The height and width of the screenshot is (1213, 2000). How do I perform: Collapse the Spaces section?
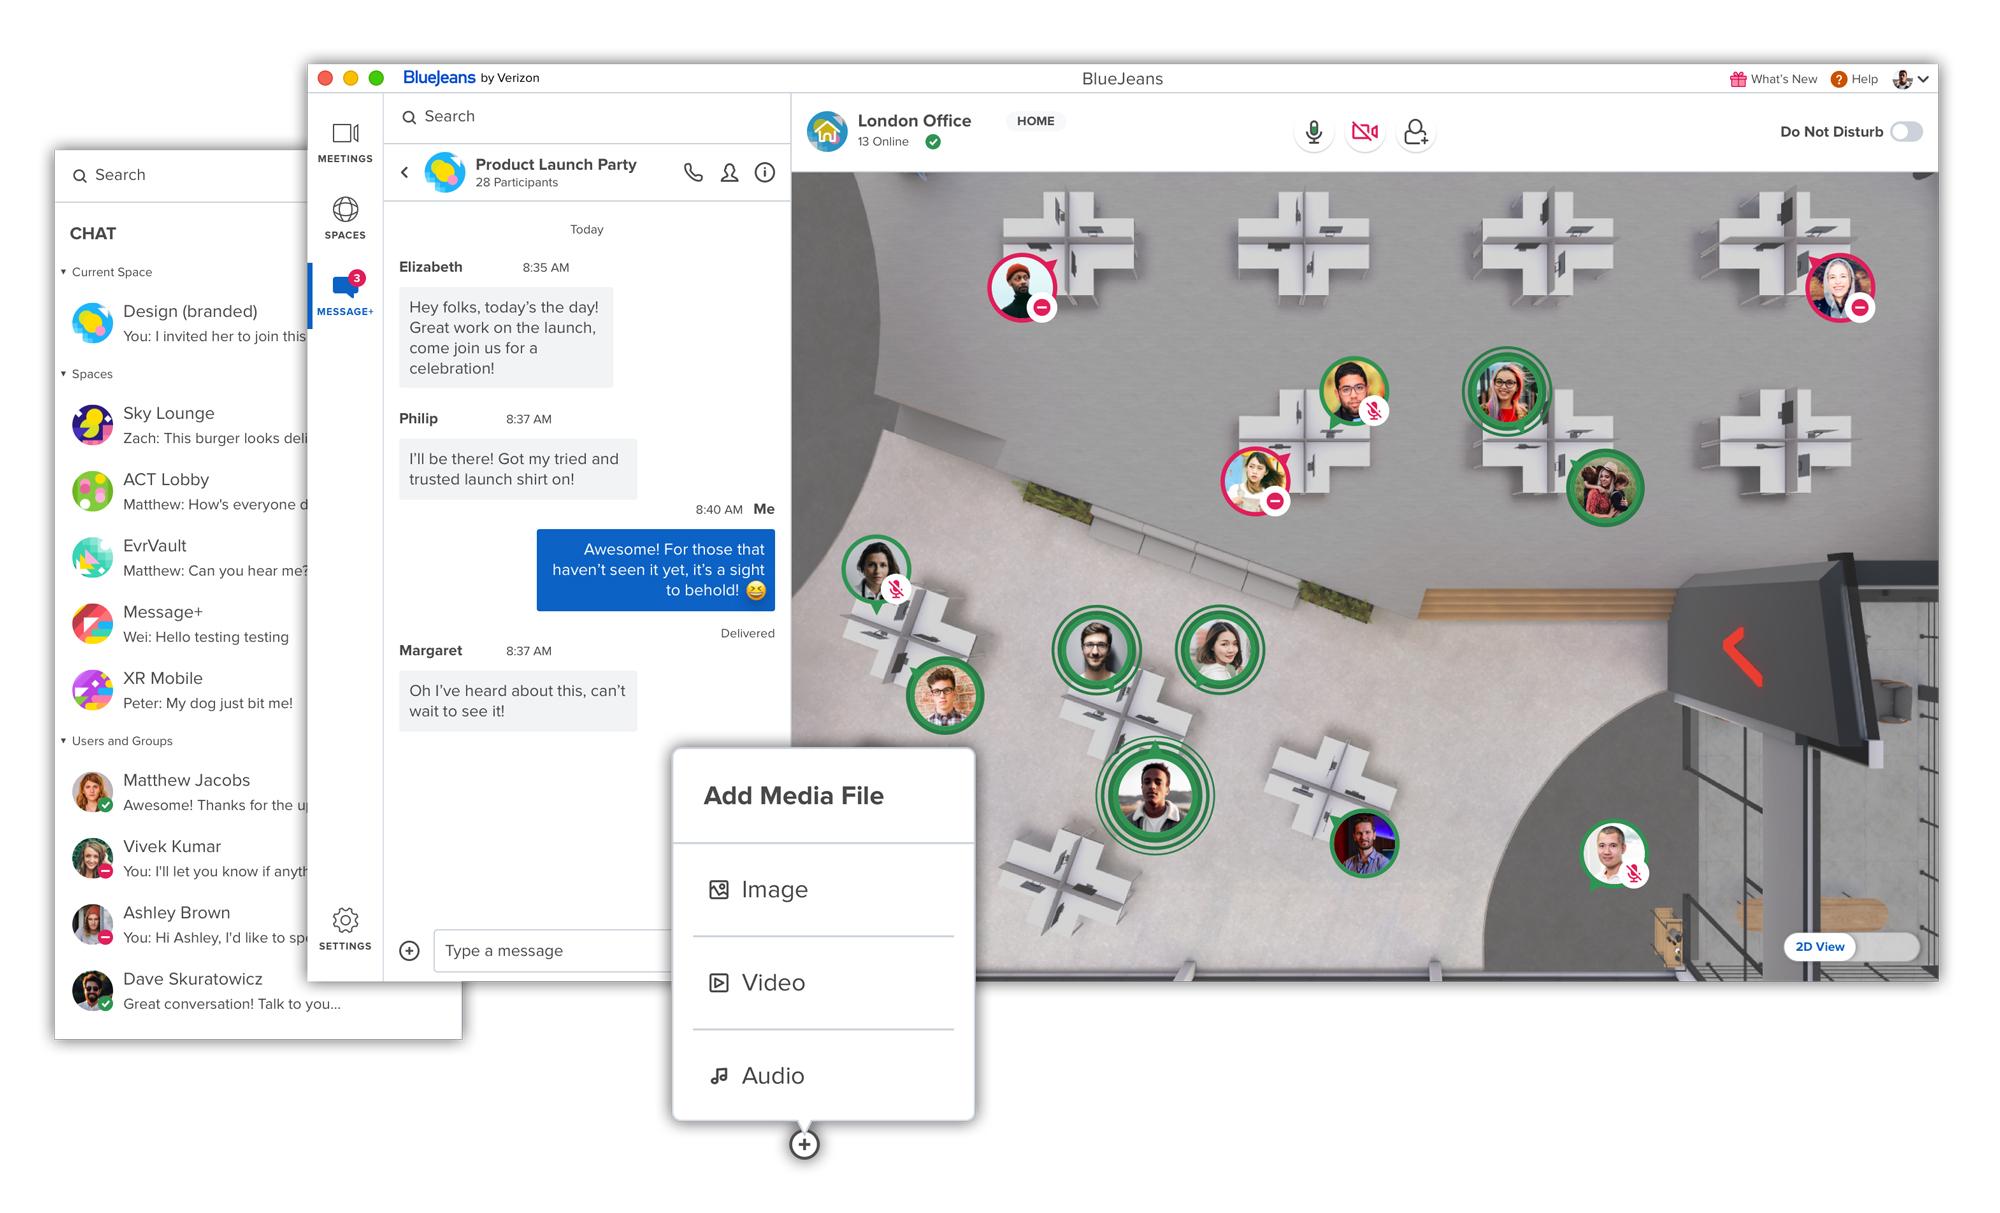tap(64, 374)
